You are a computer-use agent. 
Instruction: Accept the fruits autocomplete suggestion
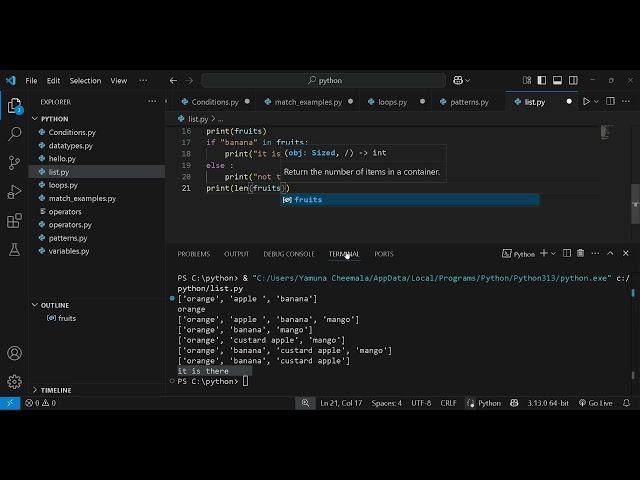[x=410, y=200]
